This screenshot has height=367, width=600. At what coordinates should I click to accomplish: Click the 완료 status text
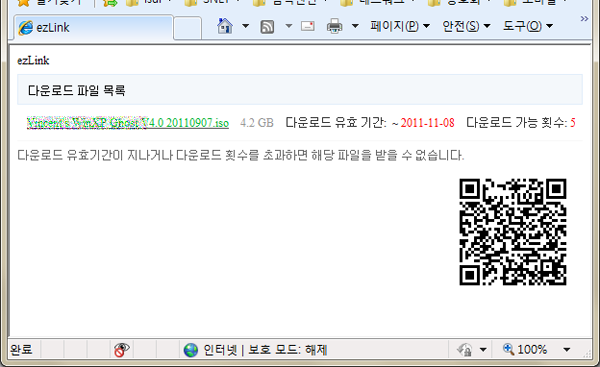[x=21, y=349]
